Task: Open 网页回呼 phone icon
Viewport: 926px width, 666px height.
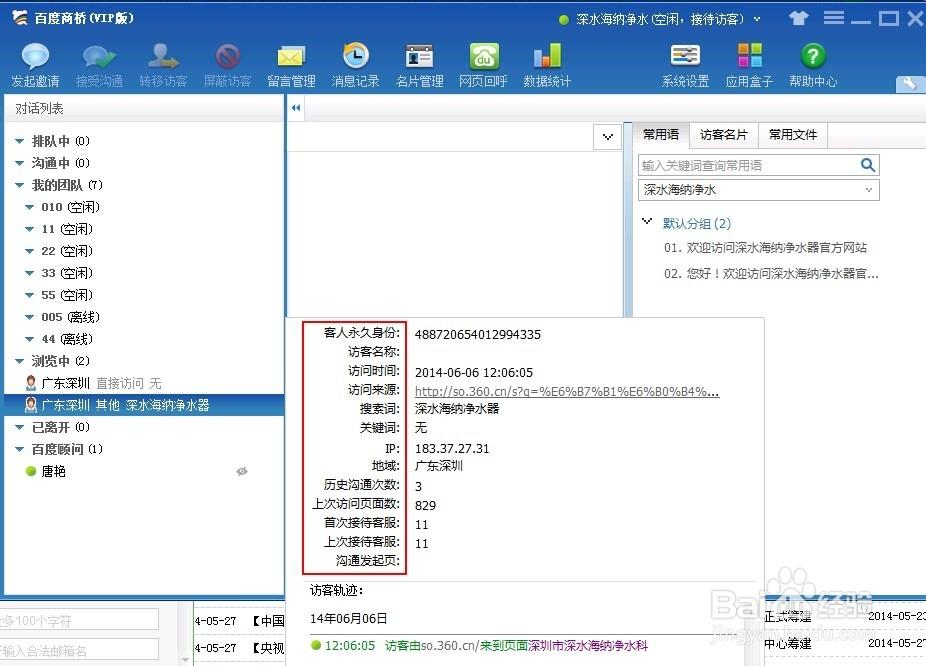Action: pyautogui.click(x=484, y=57)
